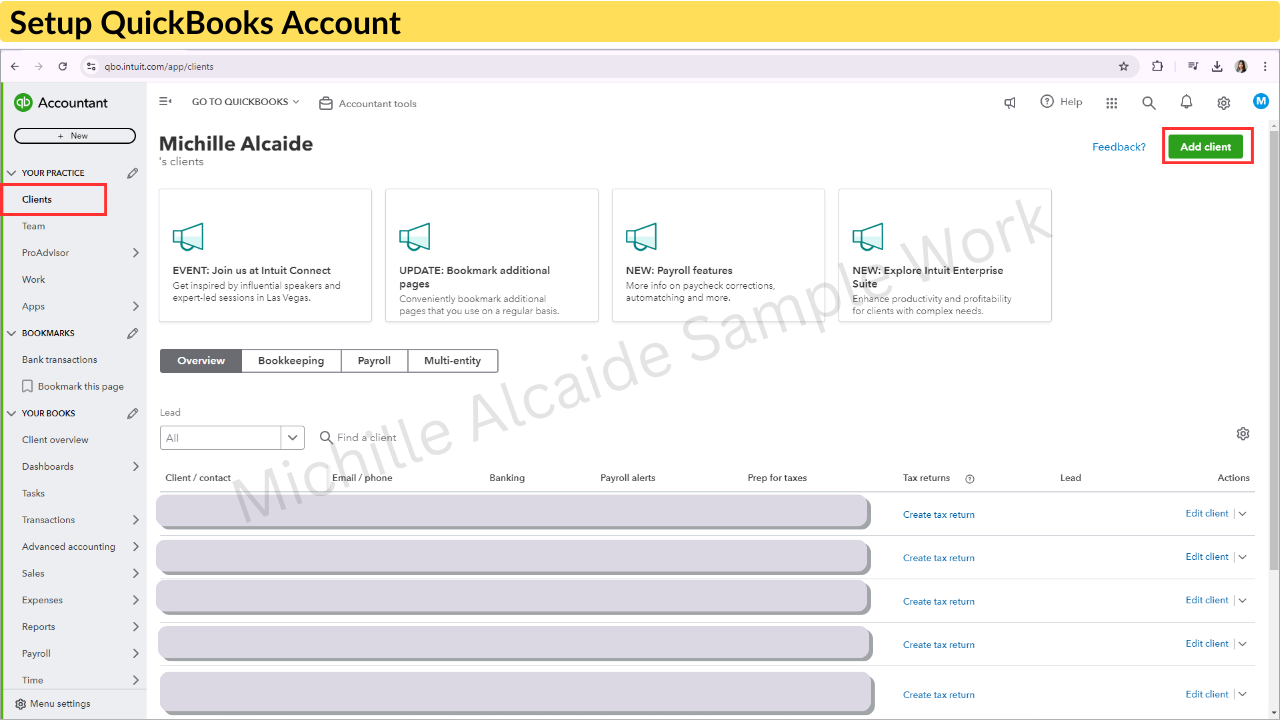
Task: Open Help from the question mark icon
Action: tap(1047, 102)
